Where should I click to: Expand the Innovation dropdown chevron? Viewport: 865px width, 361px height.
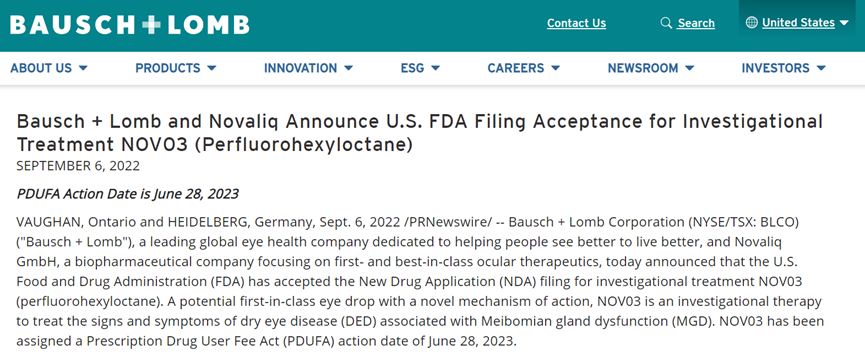[x=348, y=68]
